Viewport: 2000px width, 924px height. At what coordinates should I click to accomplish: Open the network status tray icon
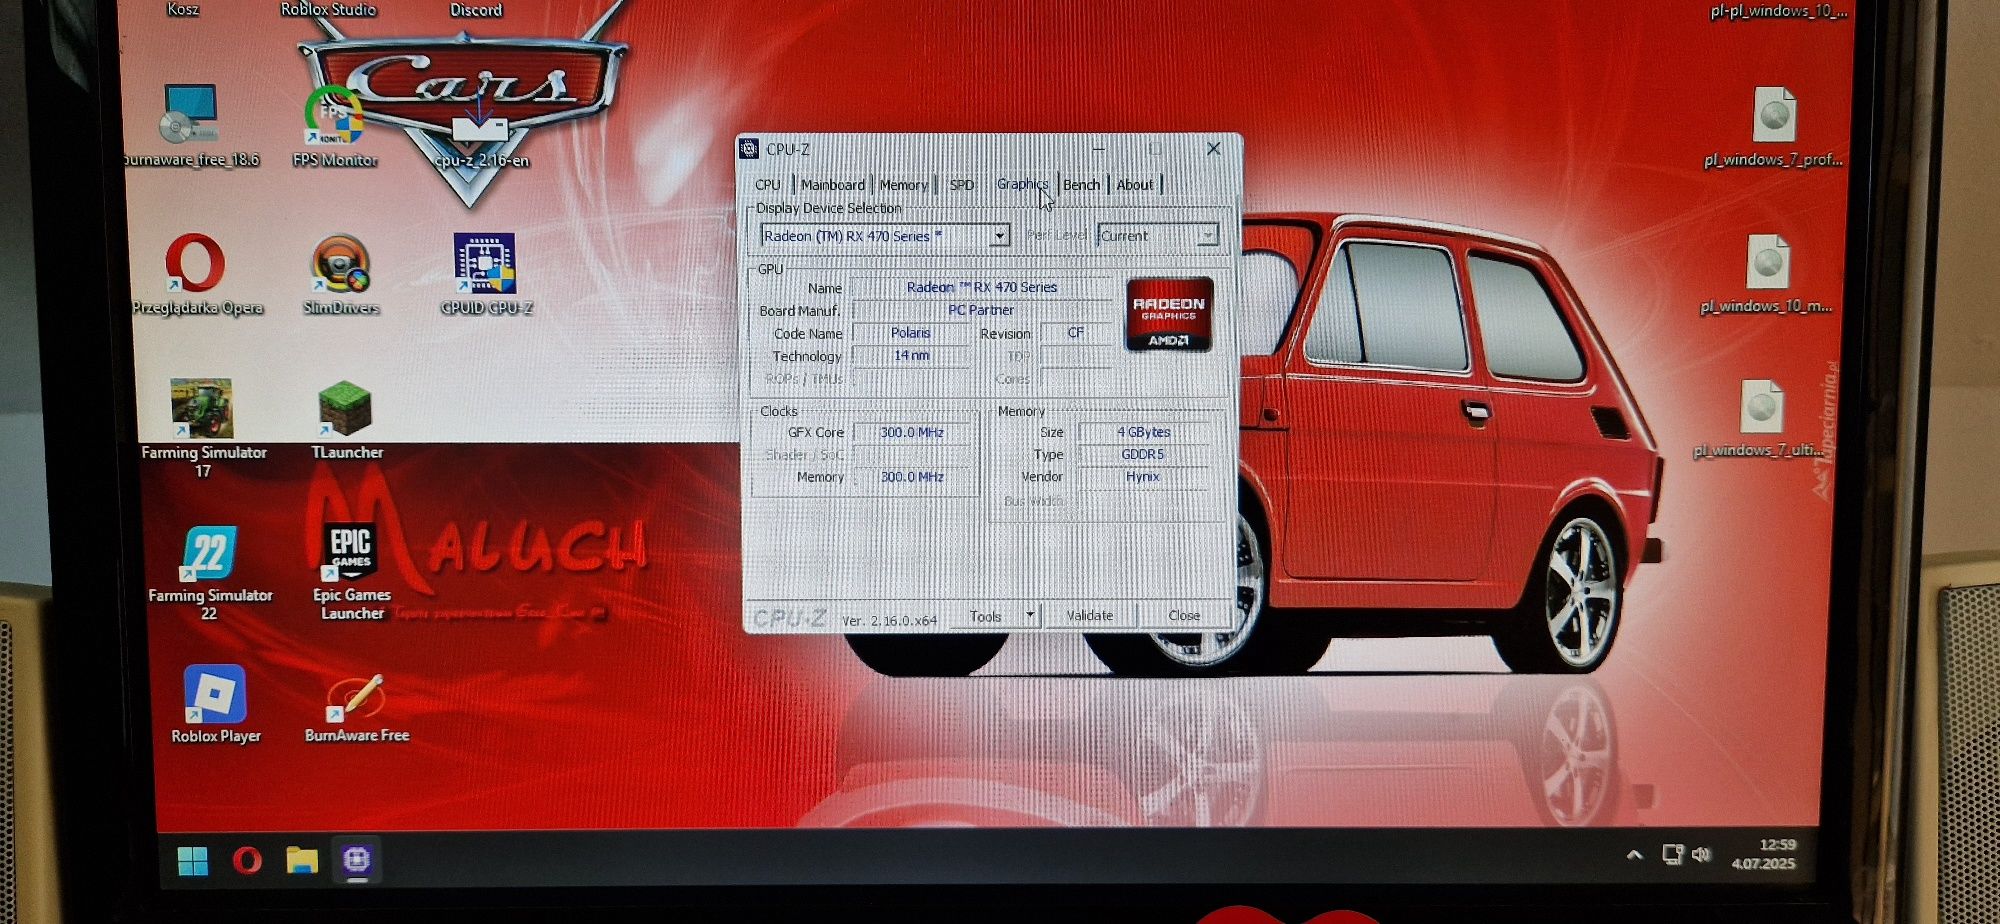point(1672,854)
